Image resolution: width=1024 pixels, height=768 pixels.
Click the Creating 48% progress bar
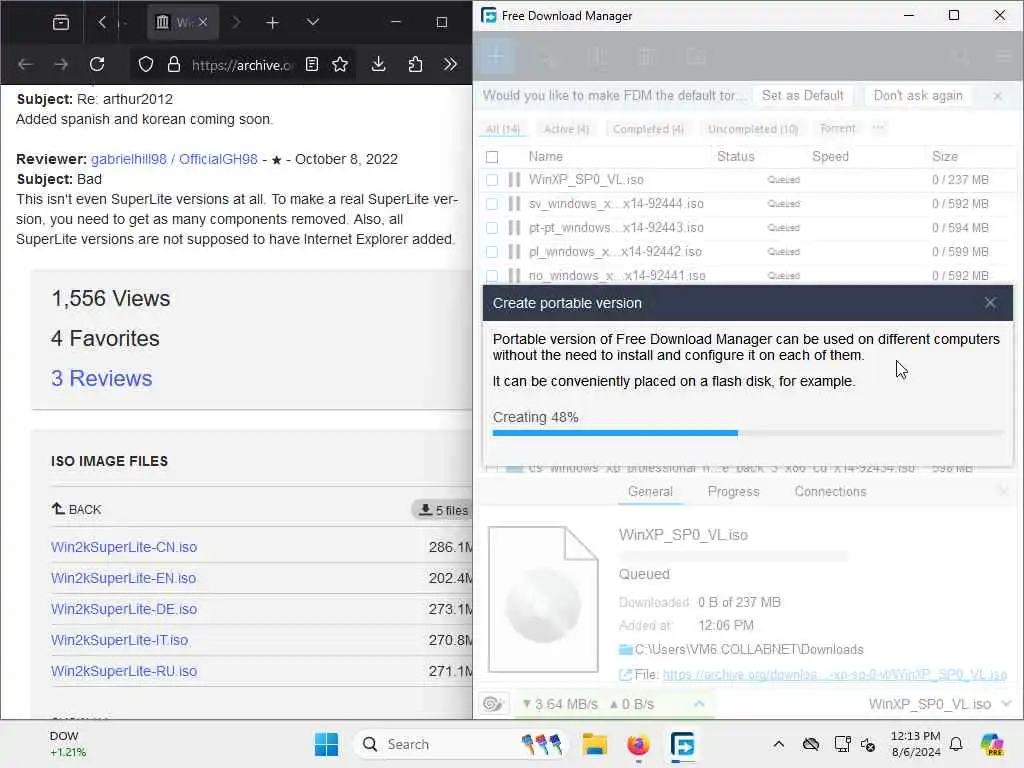point(748,433)
